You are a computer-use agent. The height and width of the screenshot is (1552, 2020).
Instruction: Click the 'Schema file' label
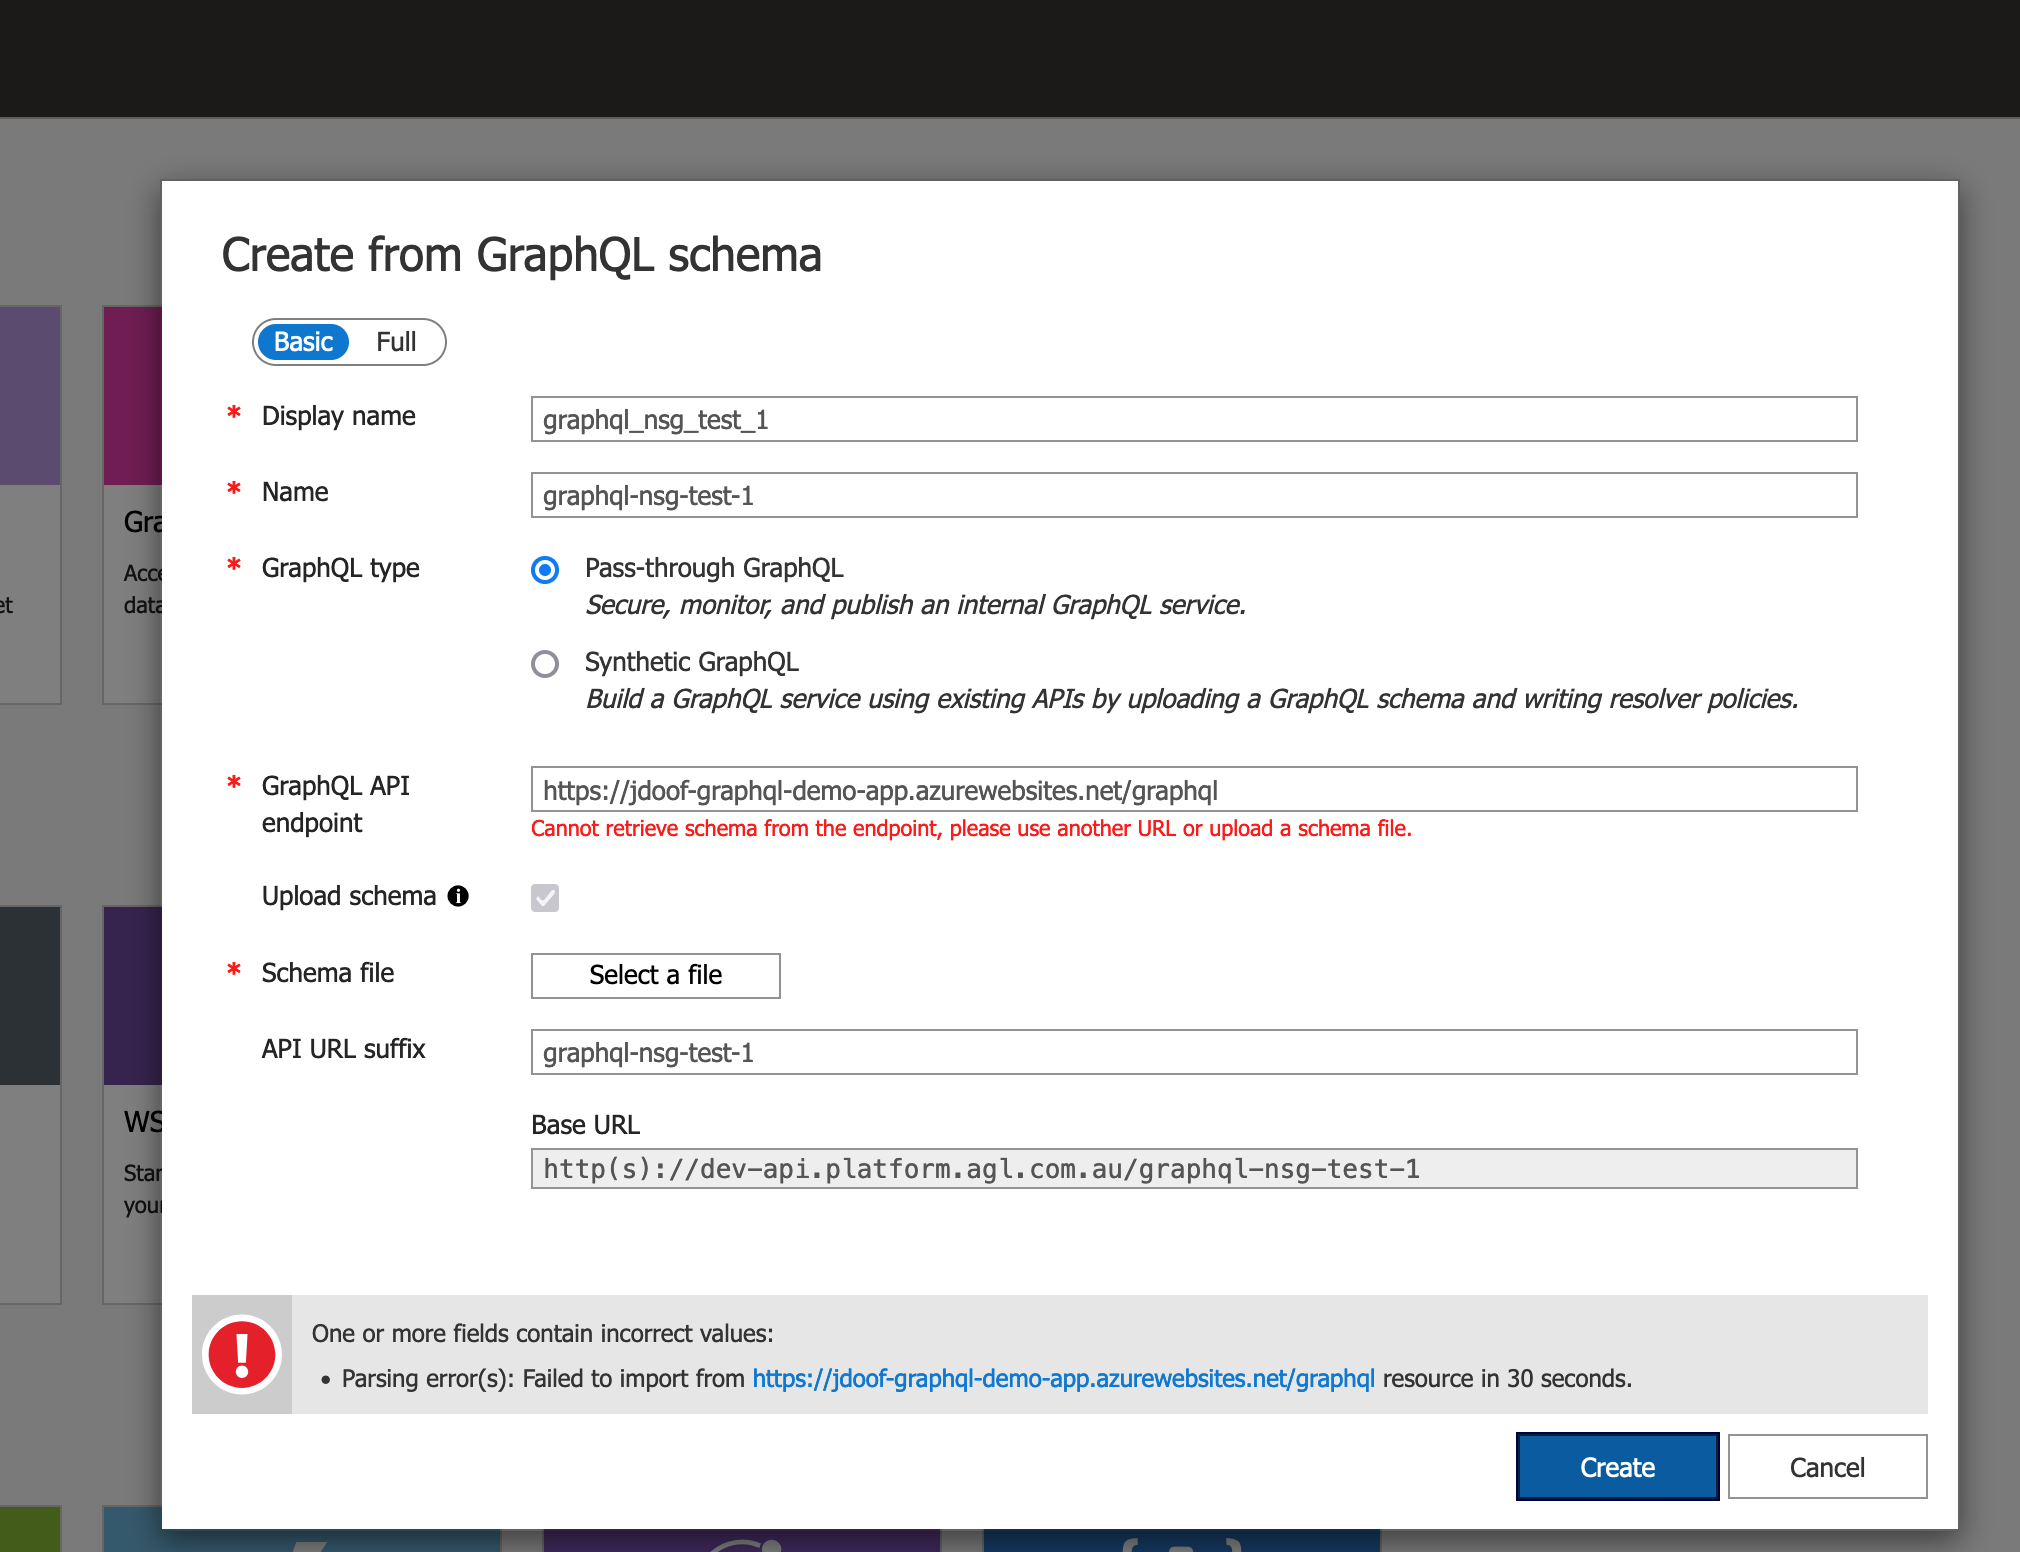pyautogui.click(x=328, y=973)
